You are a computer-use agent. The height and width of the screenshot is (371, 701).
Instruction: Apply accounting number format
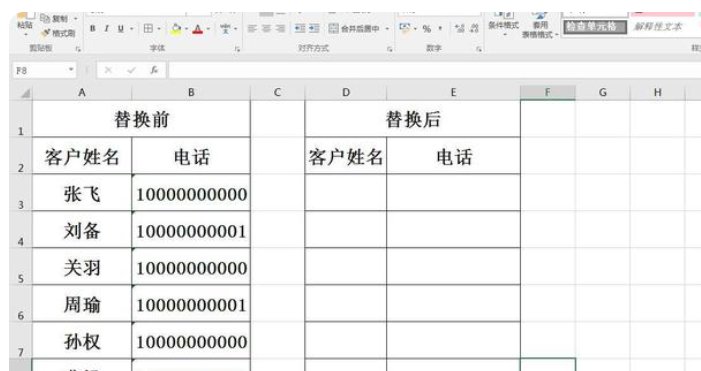[x=405, y=28]
